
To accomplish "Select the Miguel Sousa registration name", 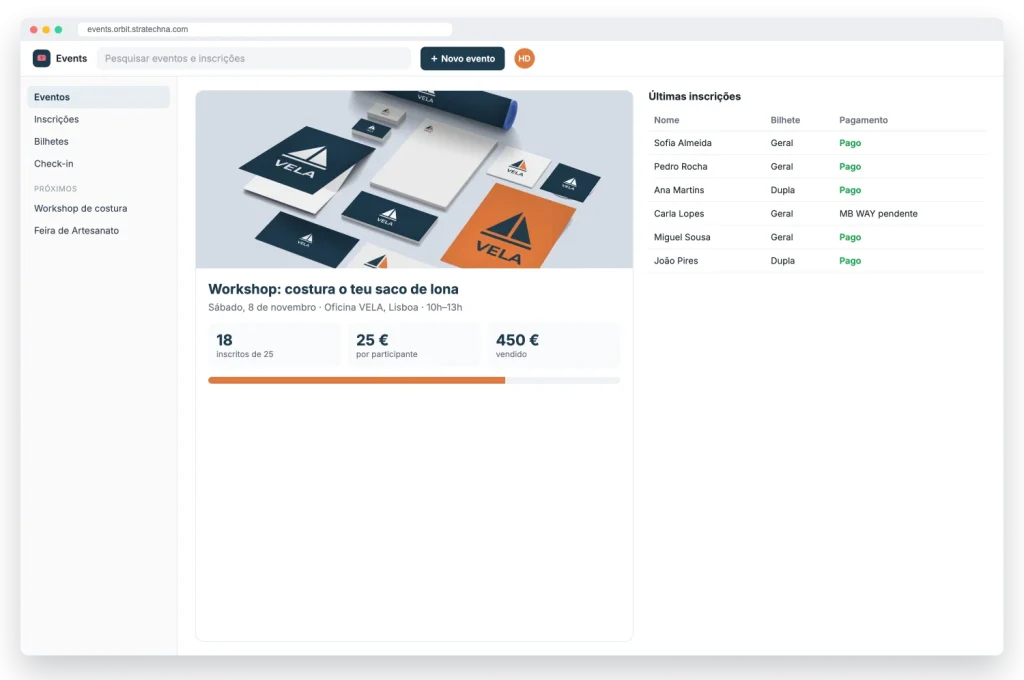I will [682, 237].
